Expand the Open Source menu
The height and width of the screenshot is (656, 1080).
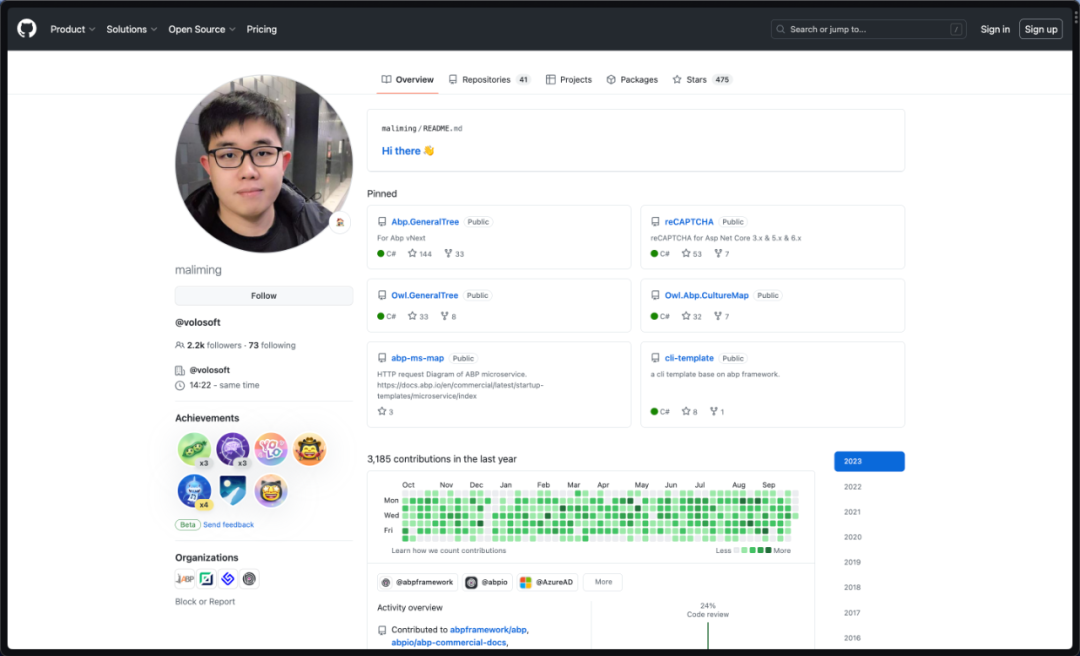pyautogui.click(x=202, y=30)
